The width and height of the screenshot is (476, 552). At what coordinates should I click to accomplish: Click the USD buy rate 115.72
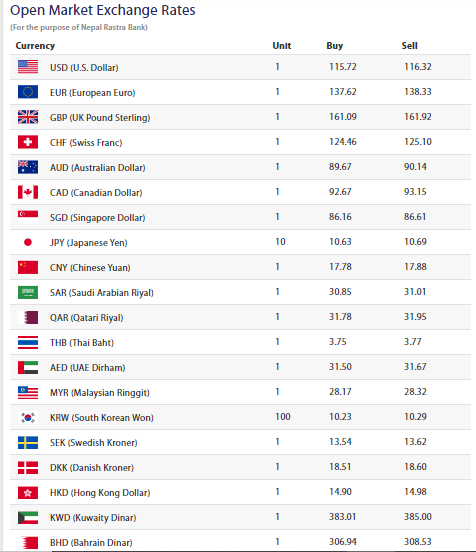[343, 67]
